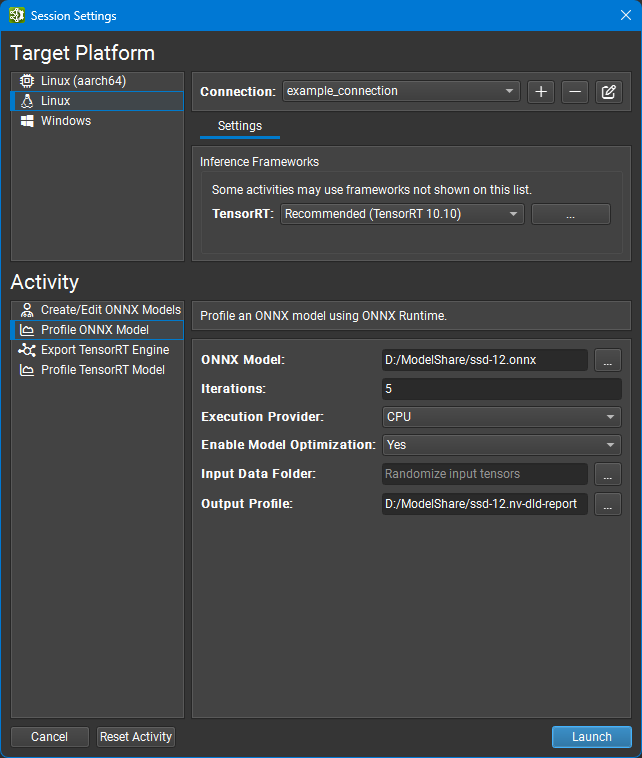Expand the Enable Model Optimization dropdown
Image resolution: width=642 pixels, height=758 pixels.
[501, 446]
